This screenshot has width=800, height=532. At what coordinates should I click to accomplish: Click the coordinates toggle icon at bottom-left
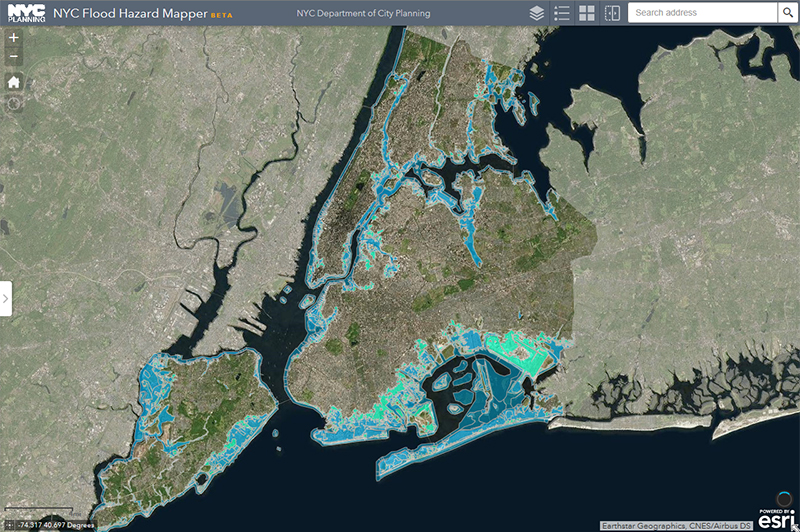click(9, 524)
